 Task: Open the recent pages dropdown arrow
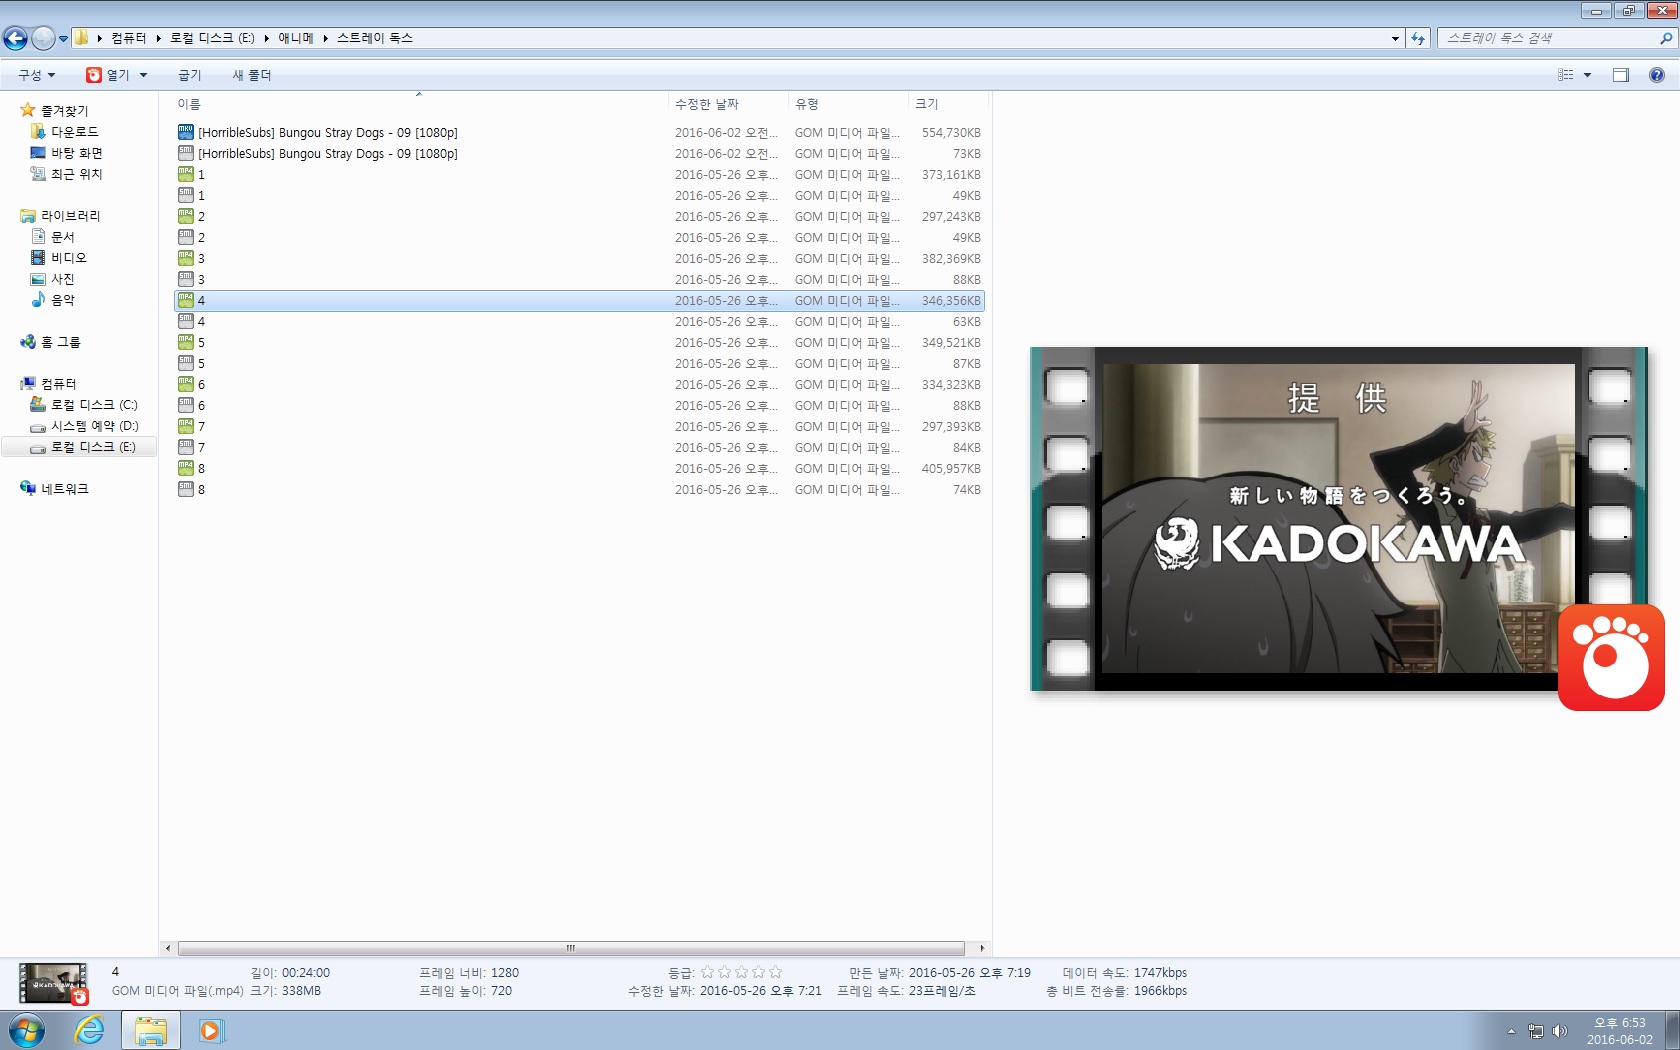pyautogui.click(x=63, y=39)
